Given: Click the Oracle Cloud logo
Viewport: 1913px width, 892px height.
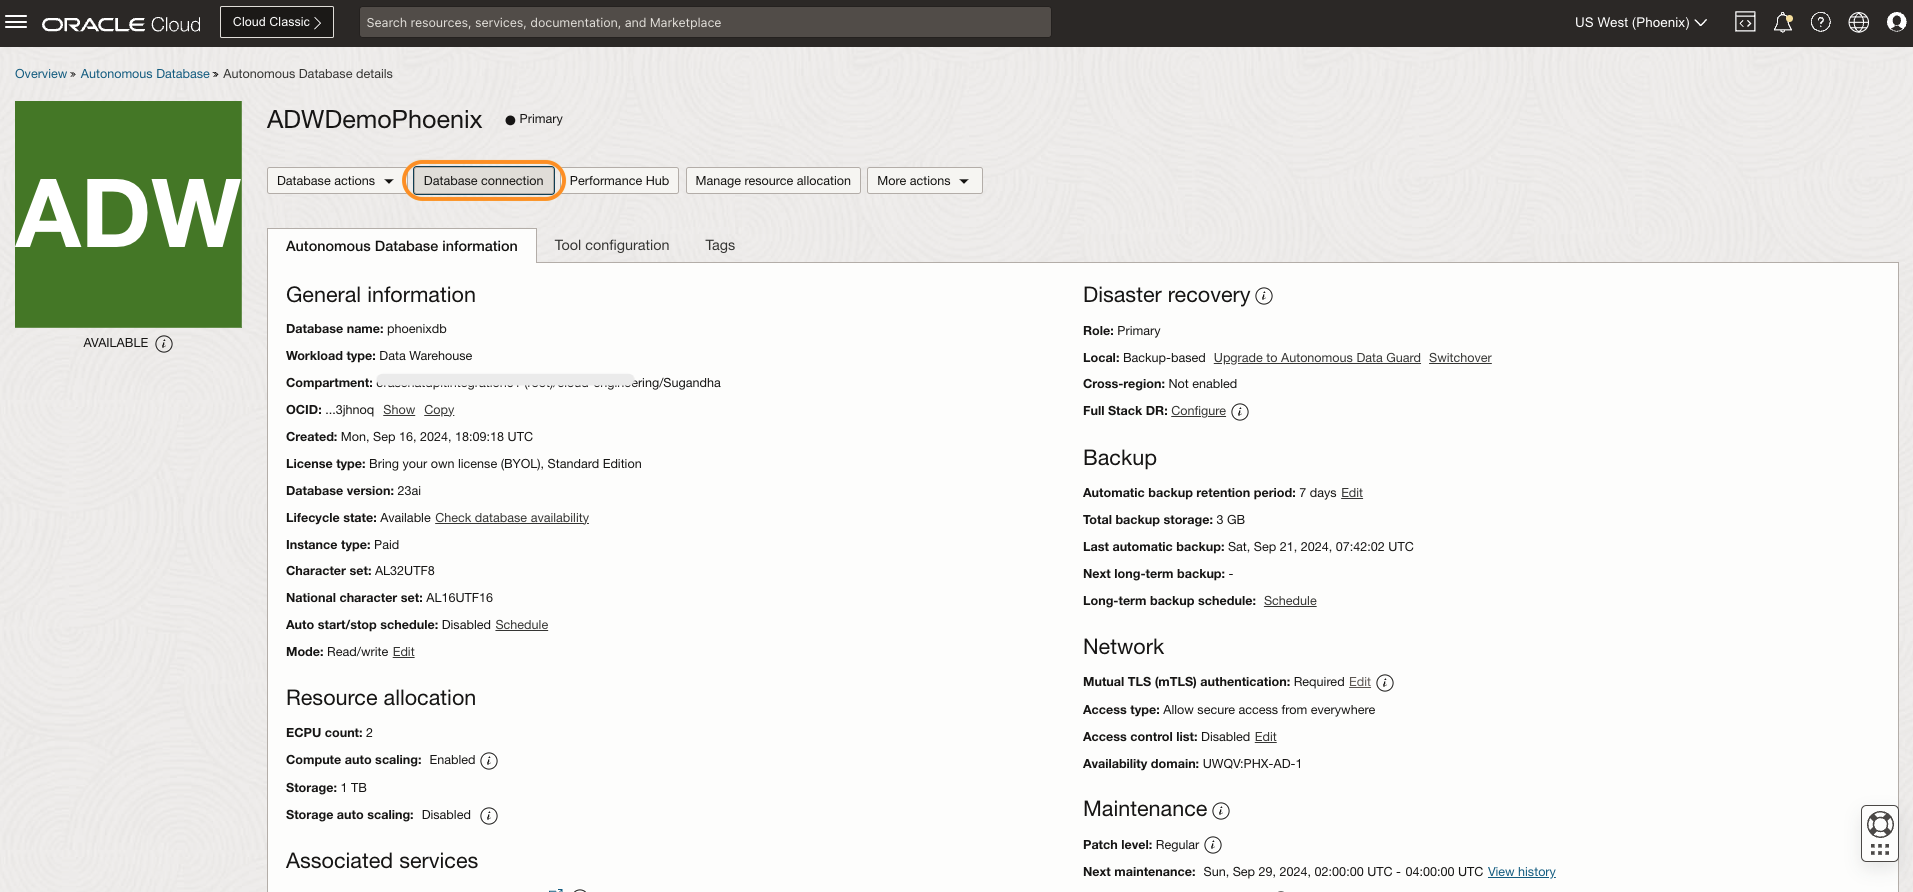Looking at the screenshot, I should point(121,24).
